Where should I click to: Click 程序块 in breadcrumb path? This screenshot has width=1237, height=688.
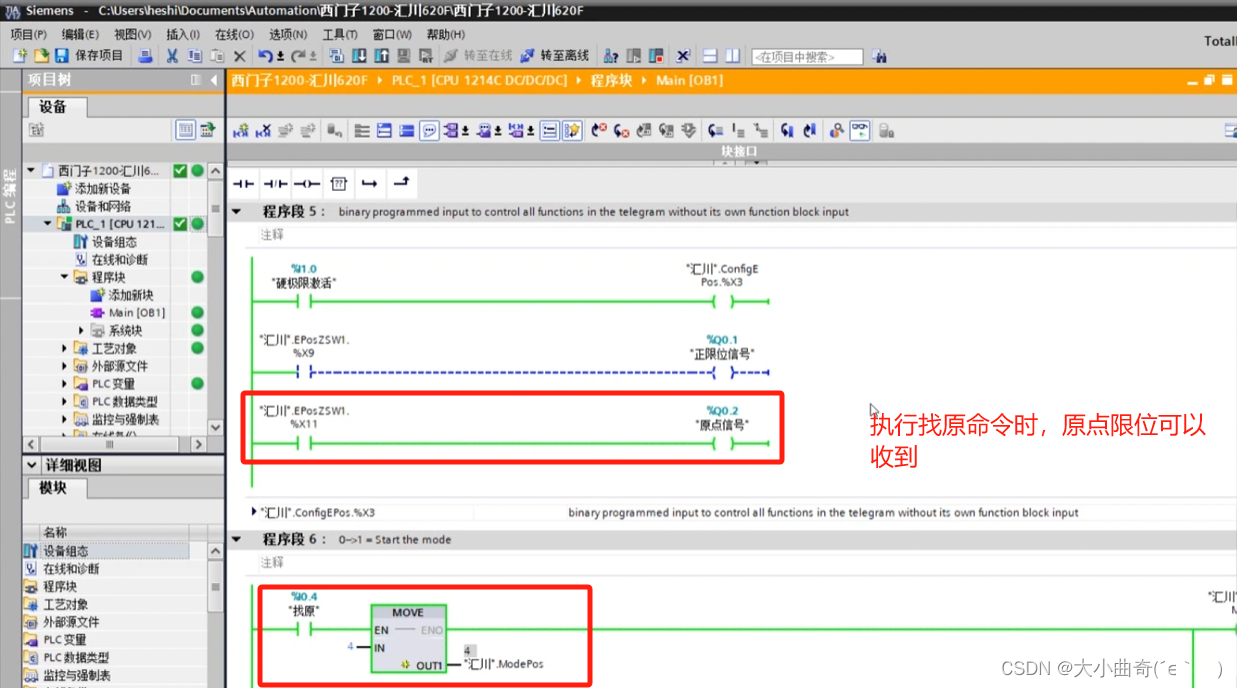pyautogui.click(x=611, y=80)
